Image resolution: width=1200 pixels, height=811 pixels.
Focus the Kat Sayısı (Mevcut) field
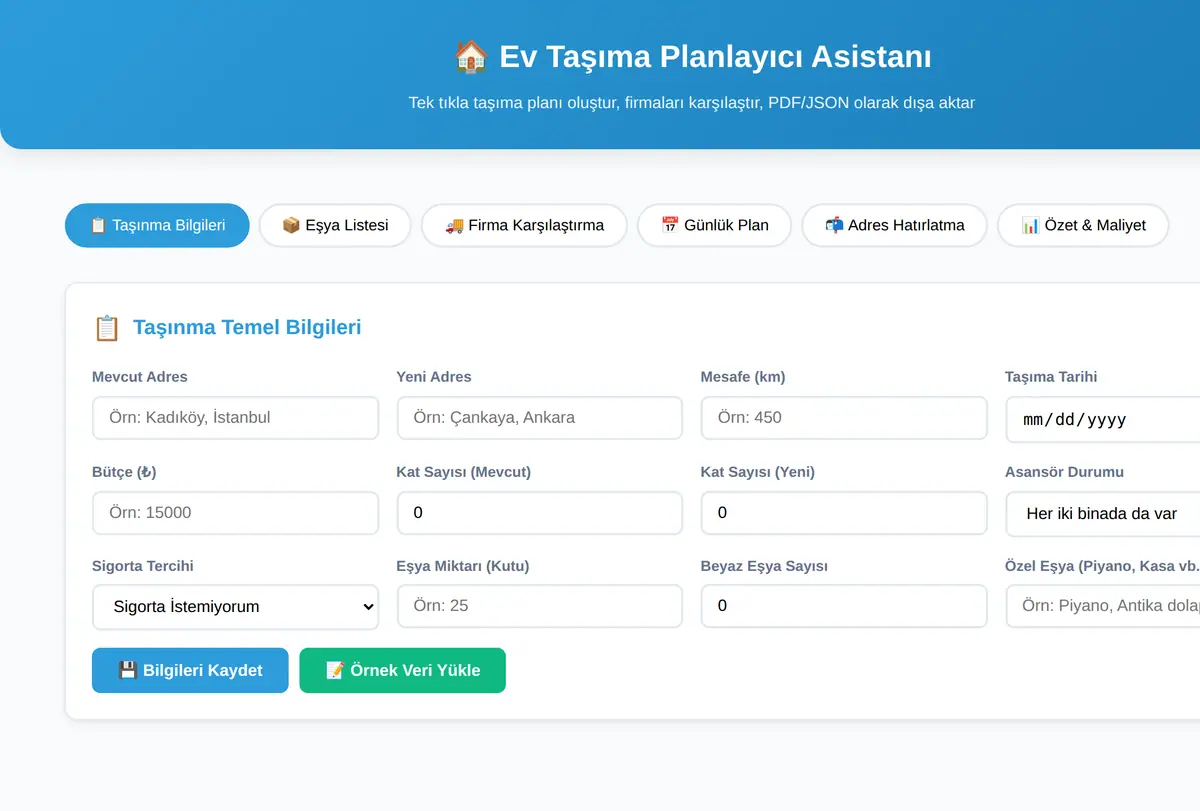tap(540, 513)
